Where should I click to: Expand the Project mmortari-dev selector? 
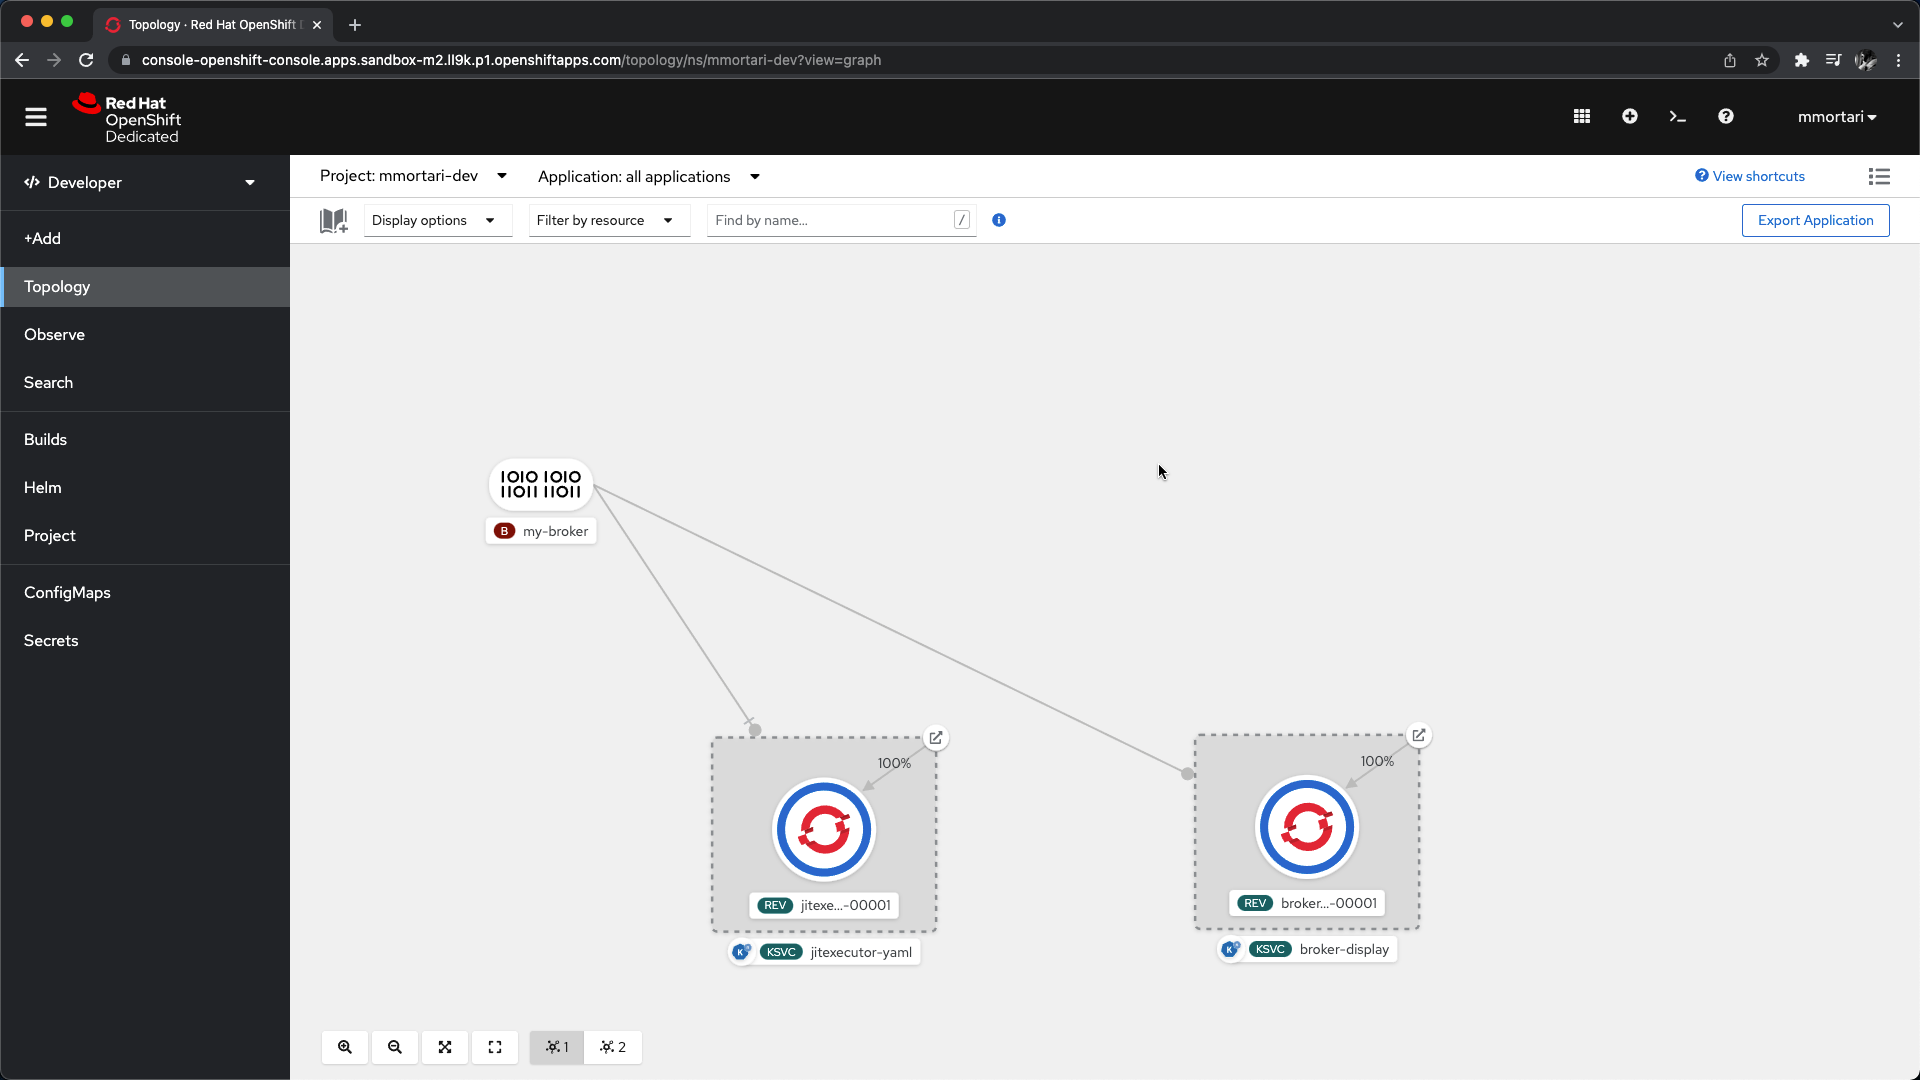(413, 176)
